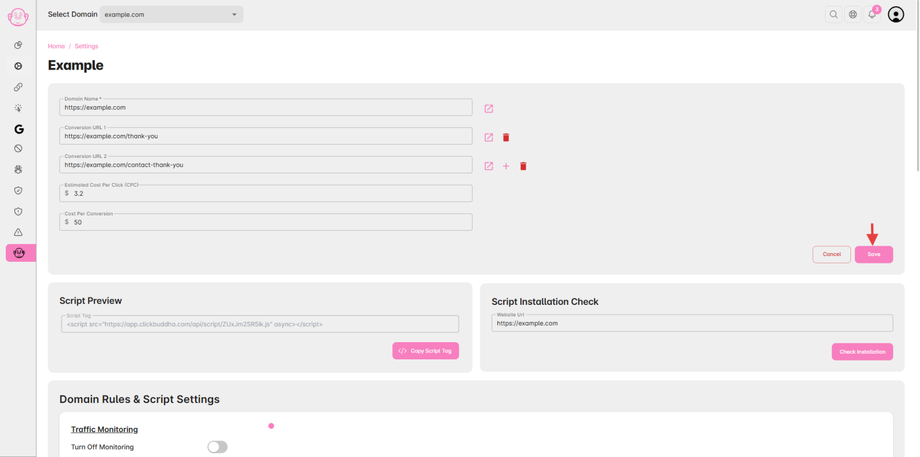Open the notifications bell
Screen dimensions: 920x457
point(872,15)
